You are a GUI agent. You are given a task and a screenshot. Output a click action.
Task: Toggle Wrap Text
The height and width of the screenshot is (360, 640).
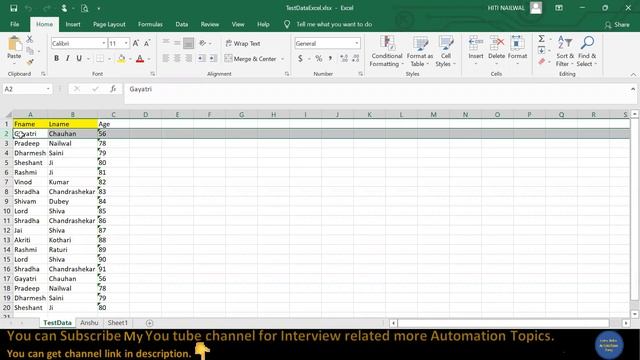pos(243,43)
